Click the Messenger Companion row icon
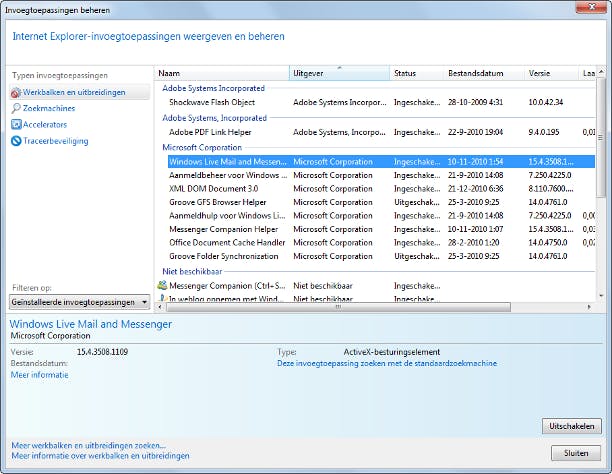The width and height of the screenshot is (612, 474). click(162, 285)
